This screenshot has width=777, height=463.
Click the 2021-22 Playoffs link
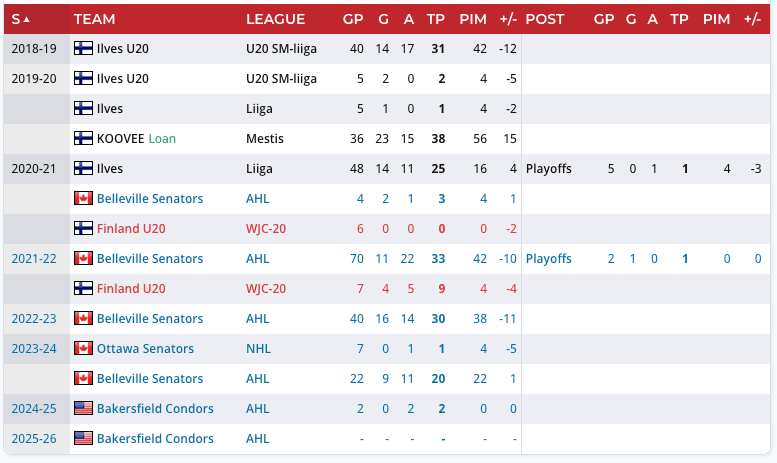(548, 258)
